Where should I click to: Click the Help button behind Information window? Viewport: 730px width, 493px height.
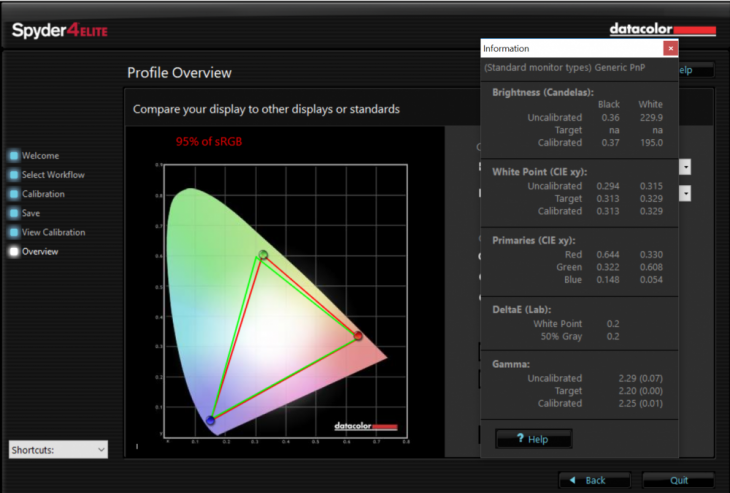click(696, 70)
